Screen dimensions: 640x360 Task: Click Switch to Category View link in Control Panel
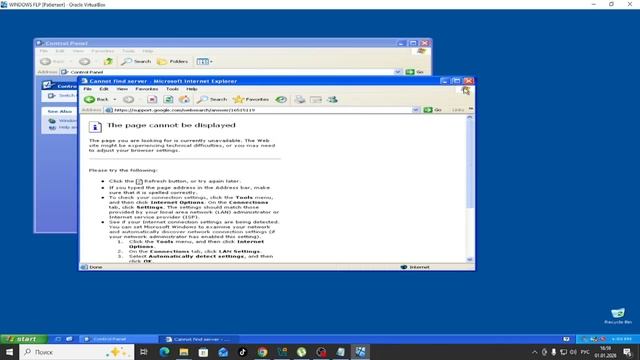pos(62,96)
